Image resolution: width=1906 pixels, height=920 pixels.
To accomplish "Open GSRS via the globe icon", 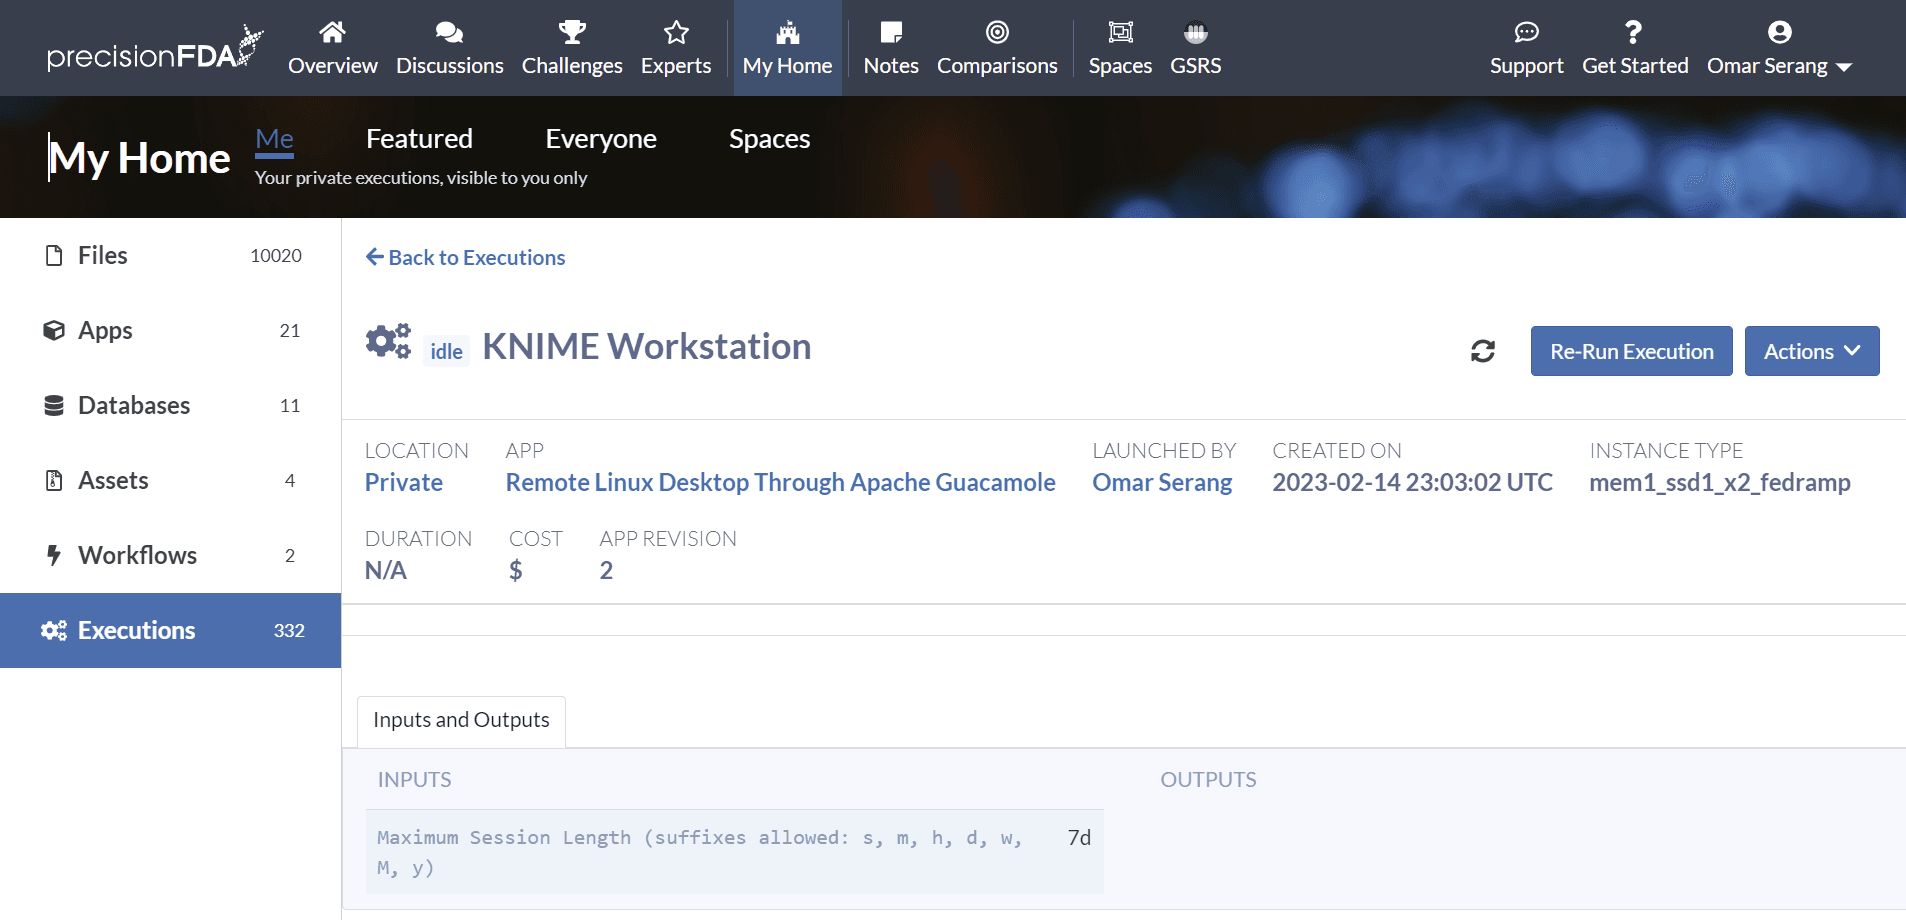I will [x=1195, y=33].
